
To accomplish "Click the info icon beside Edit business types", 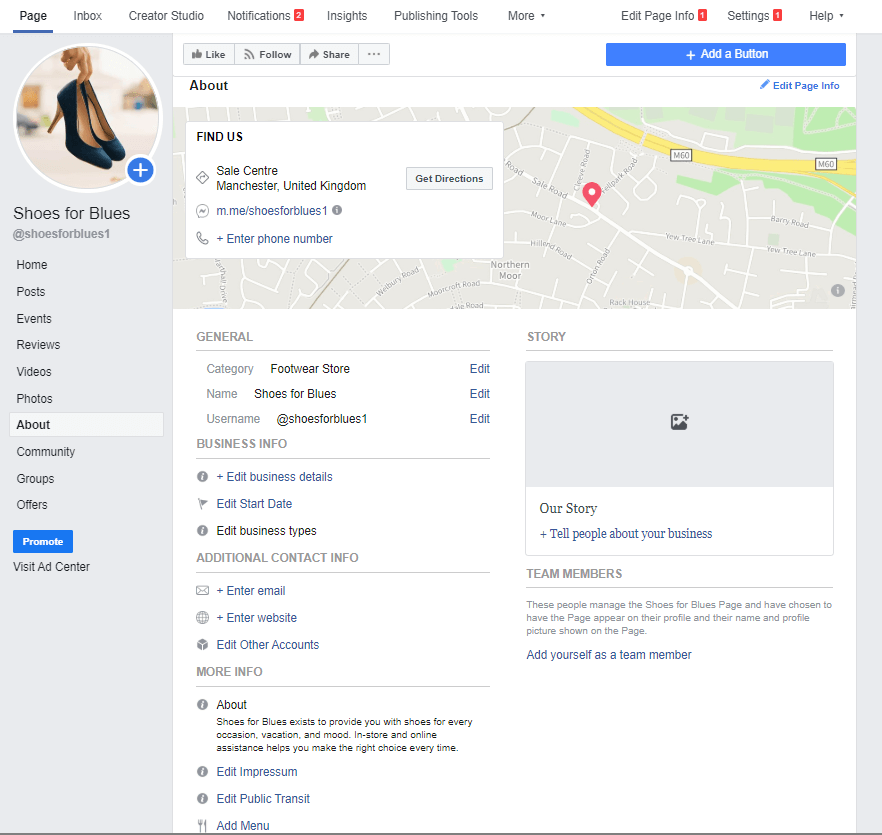I will point(202,531).
